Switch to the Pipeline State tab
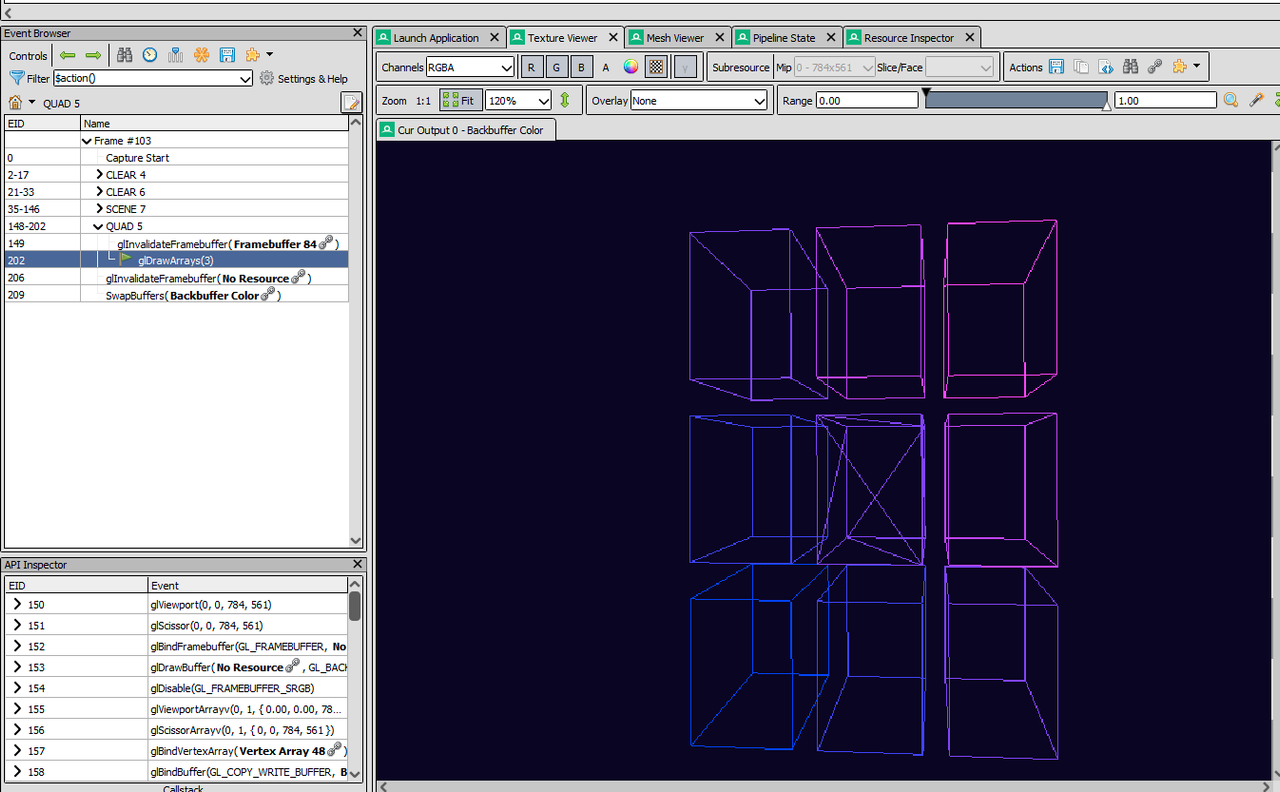The width and height of the screenshot is (1280, 792). pos(784,38)
